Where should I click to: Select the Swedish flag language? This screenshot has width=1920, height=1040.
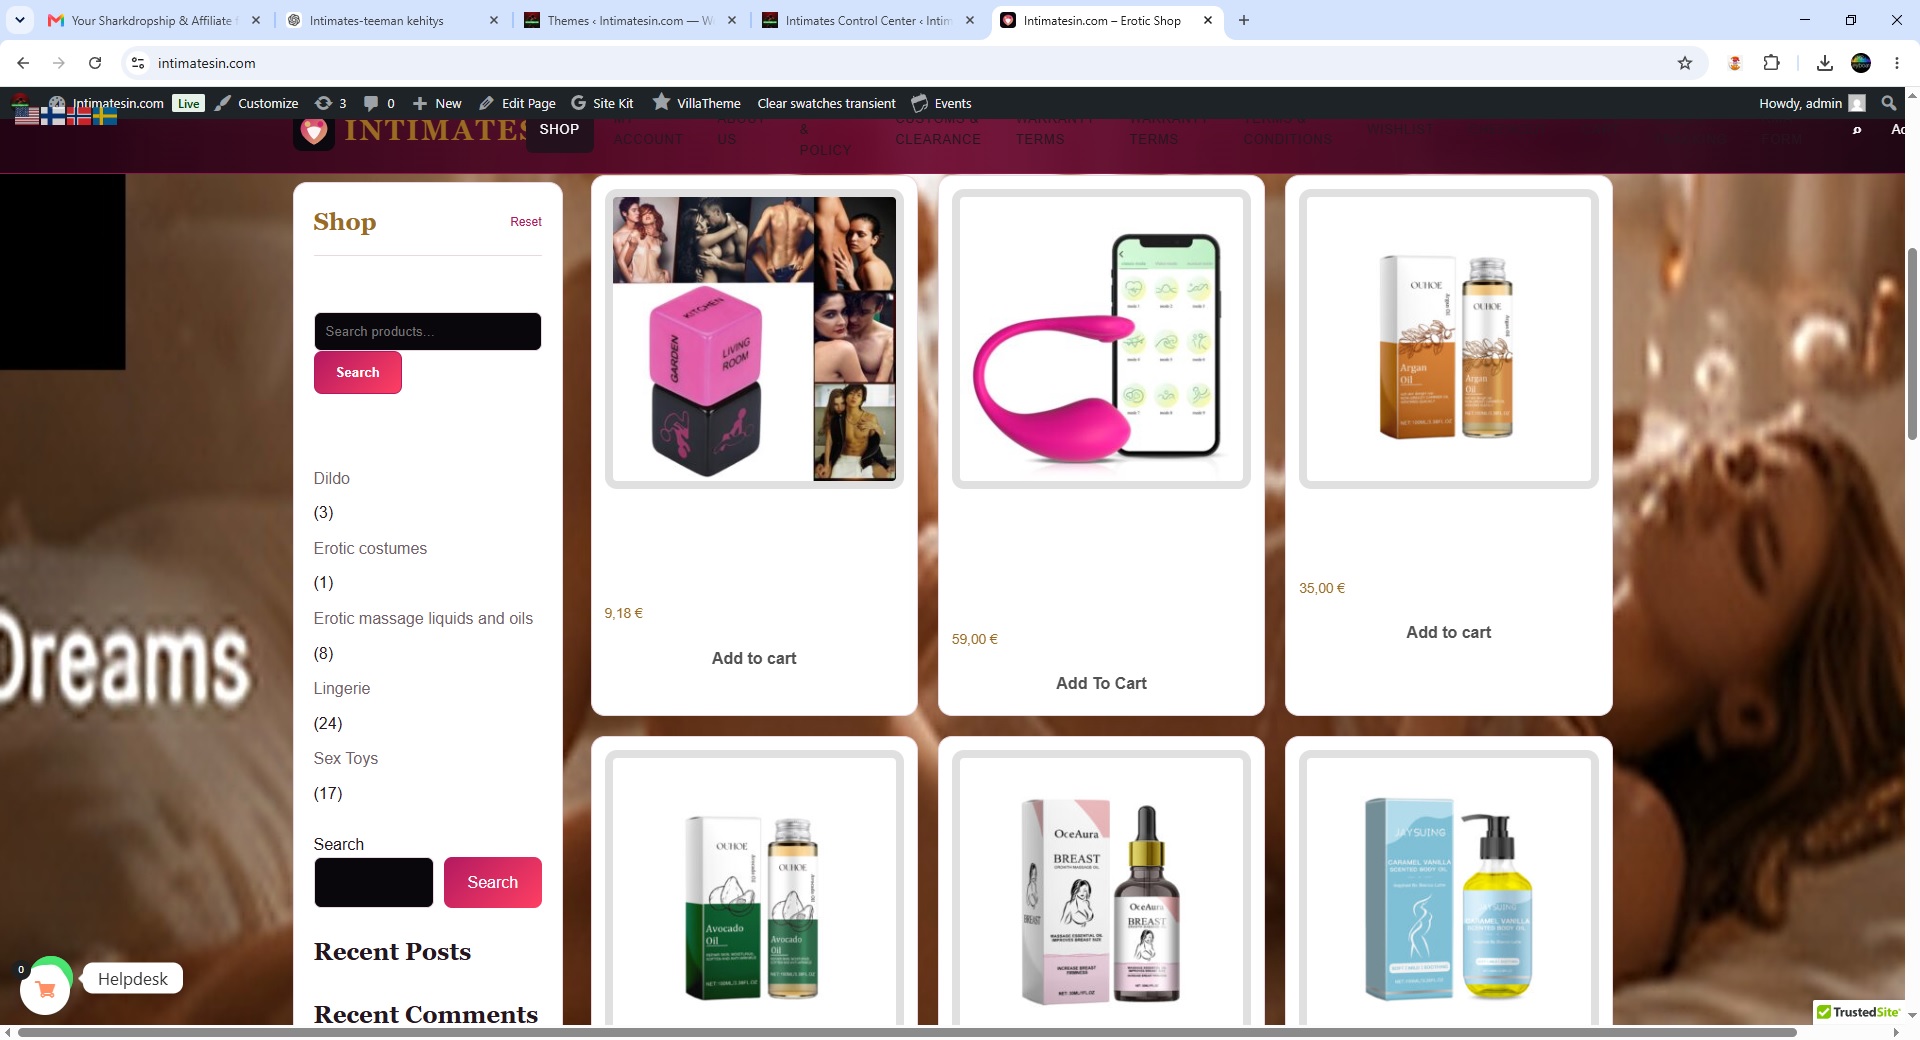(105, 116)
